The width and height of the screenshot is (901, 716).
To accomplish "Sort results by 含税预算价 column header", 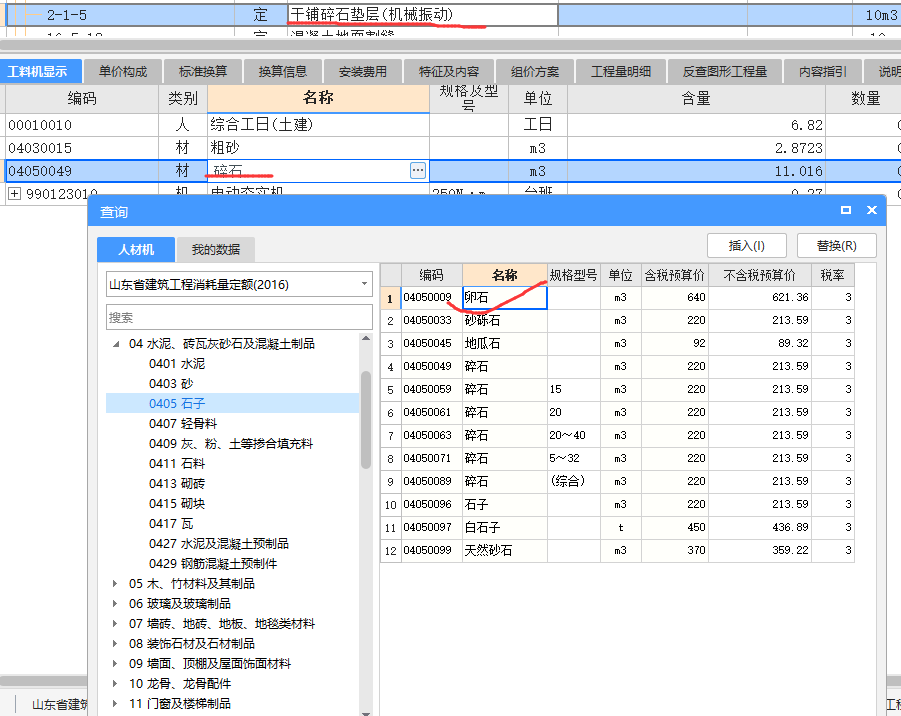I will coord(675,275).
